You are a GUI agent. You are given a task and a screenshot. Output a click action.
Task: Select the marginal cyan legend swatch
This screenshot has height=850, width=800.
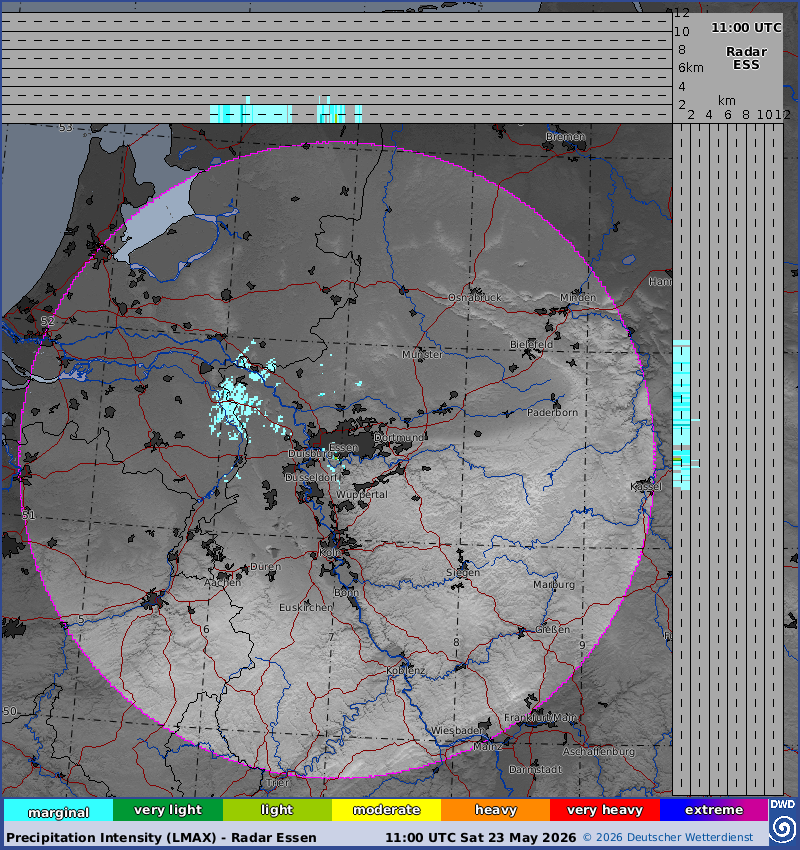click(59, 810)
